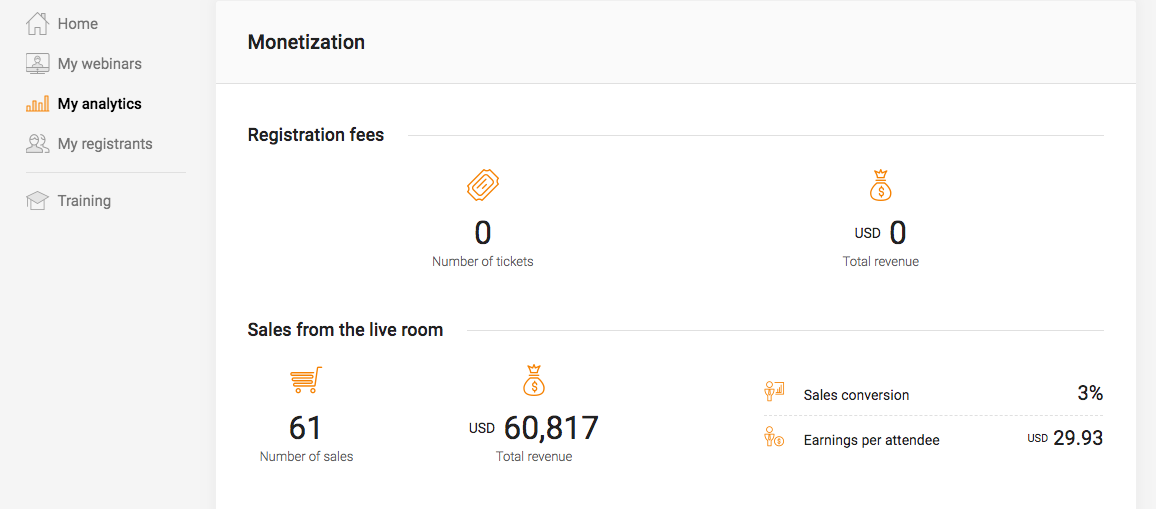Click the 3% sales conversion value
Screen dimensions: 1156x509
[1090, 393]
